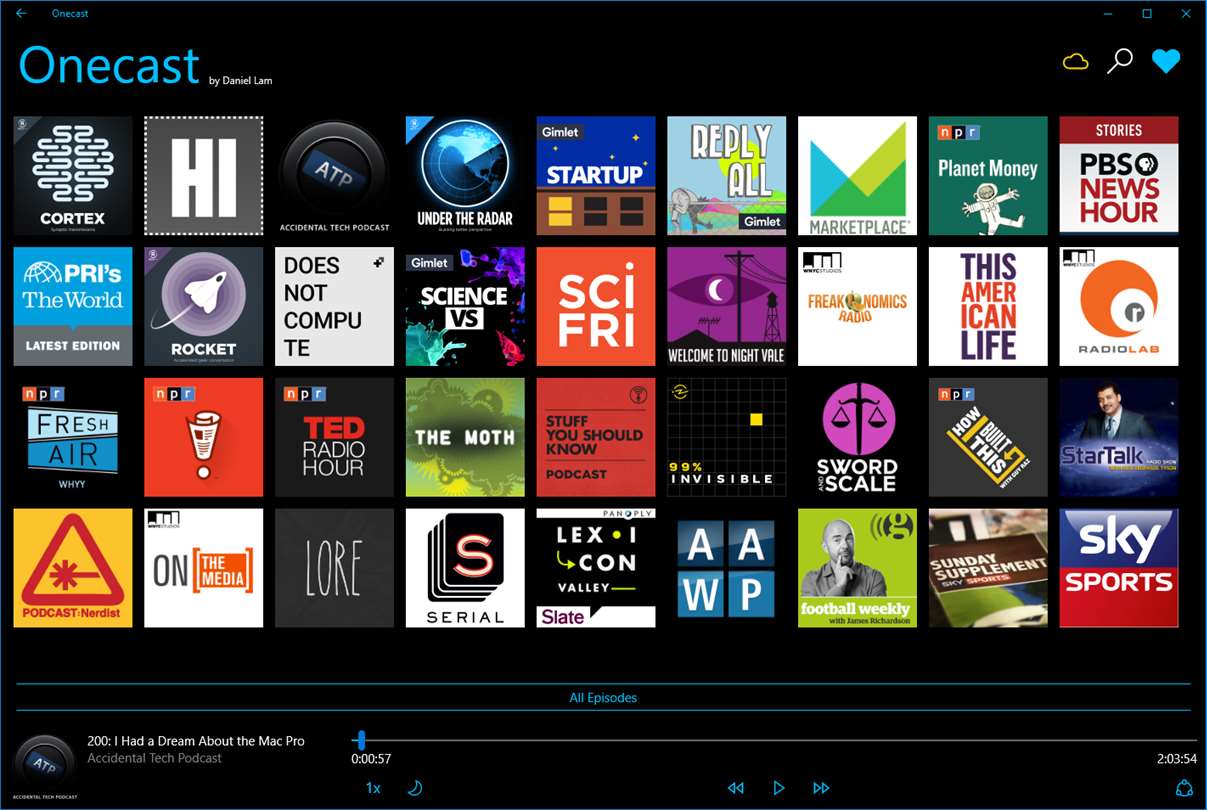This screenshot has height=810, width=1207.
Task: Open NPR red newspaper exclamation tile
Action: 204,437
